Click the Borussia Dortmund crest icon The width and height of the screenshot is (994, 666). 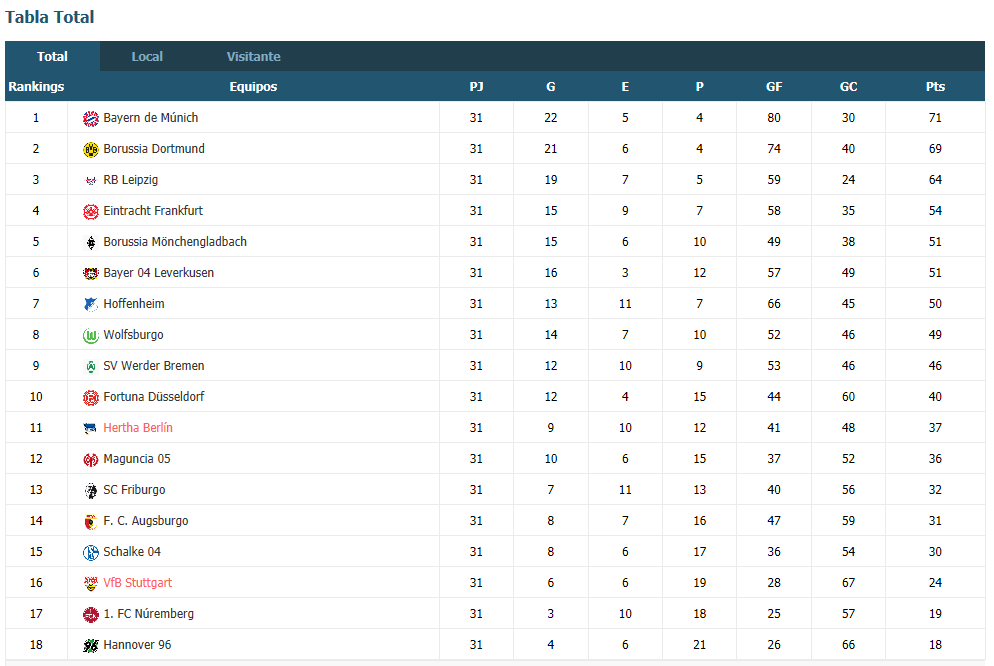91,150
